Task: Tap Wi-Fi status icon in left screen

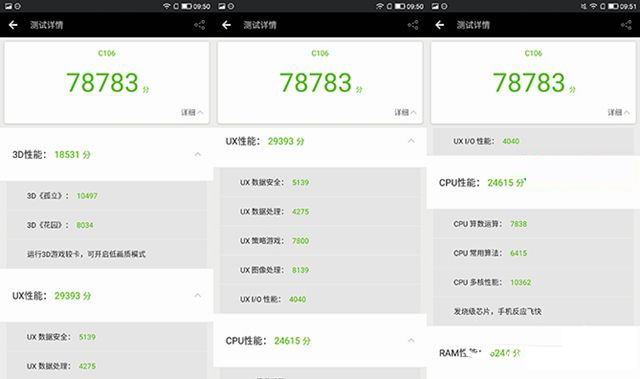Action: [x=167, y=6]
